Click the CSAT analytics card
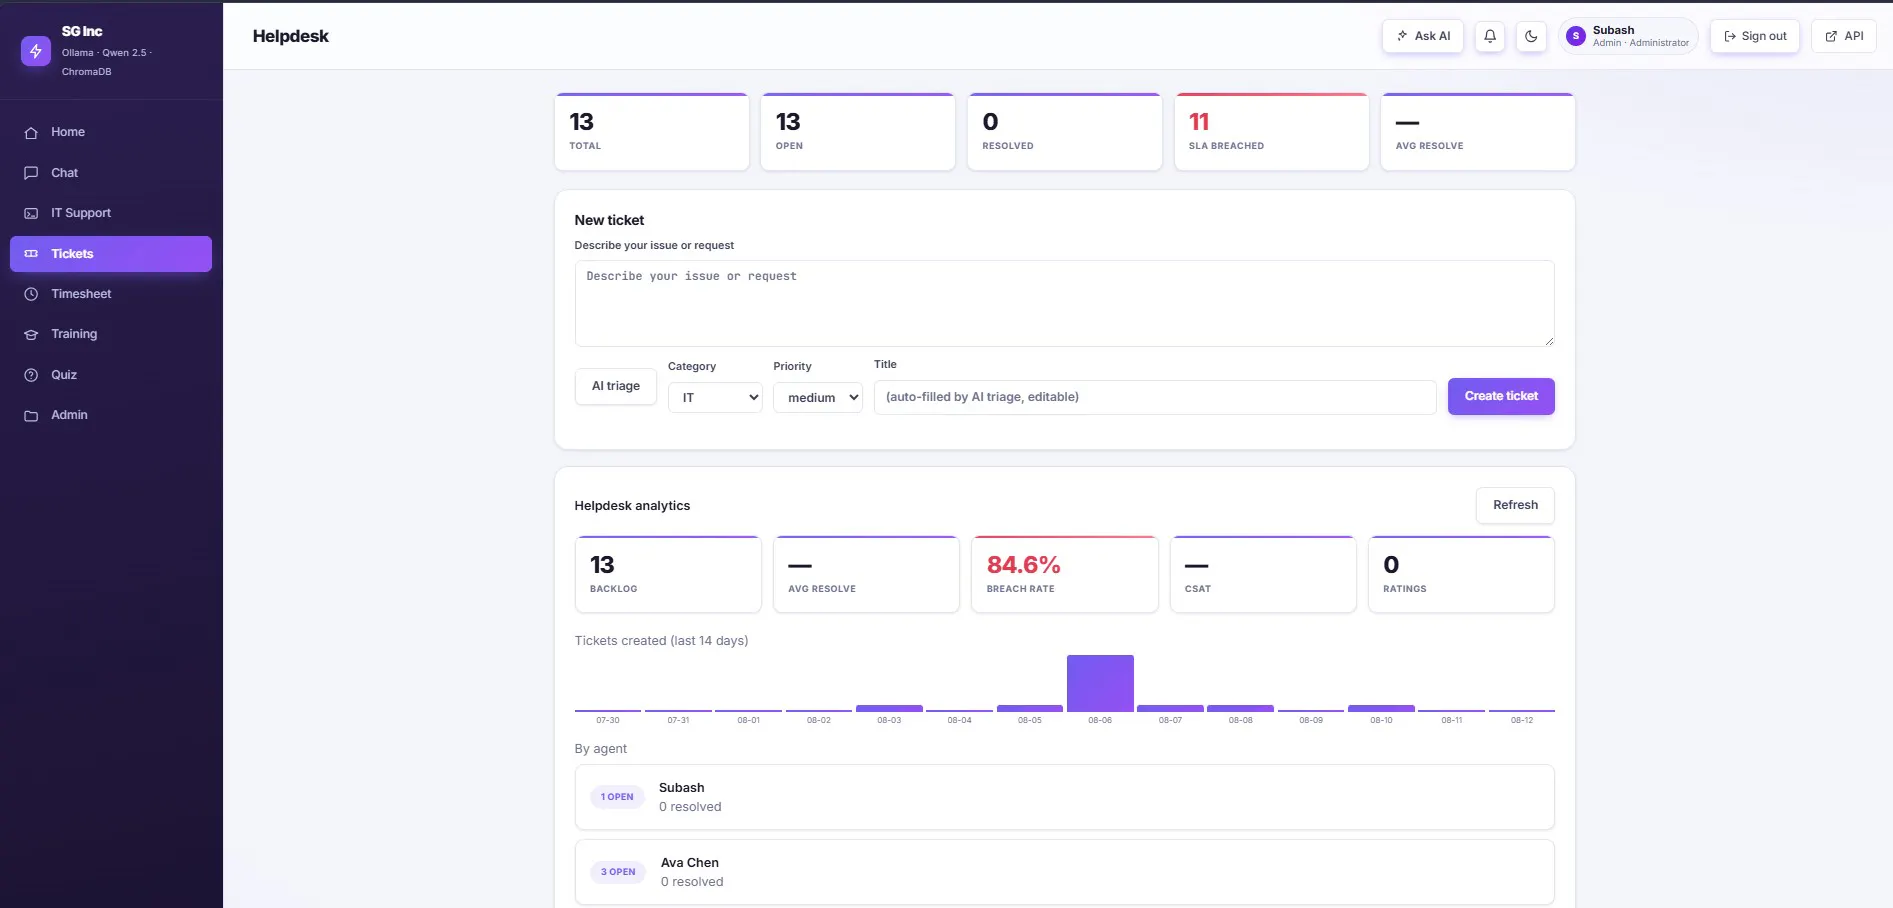This screenshot has height=908, width=1893. point(1263,574)
